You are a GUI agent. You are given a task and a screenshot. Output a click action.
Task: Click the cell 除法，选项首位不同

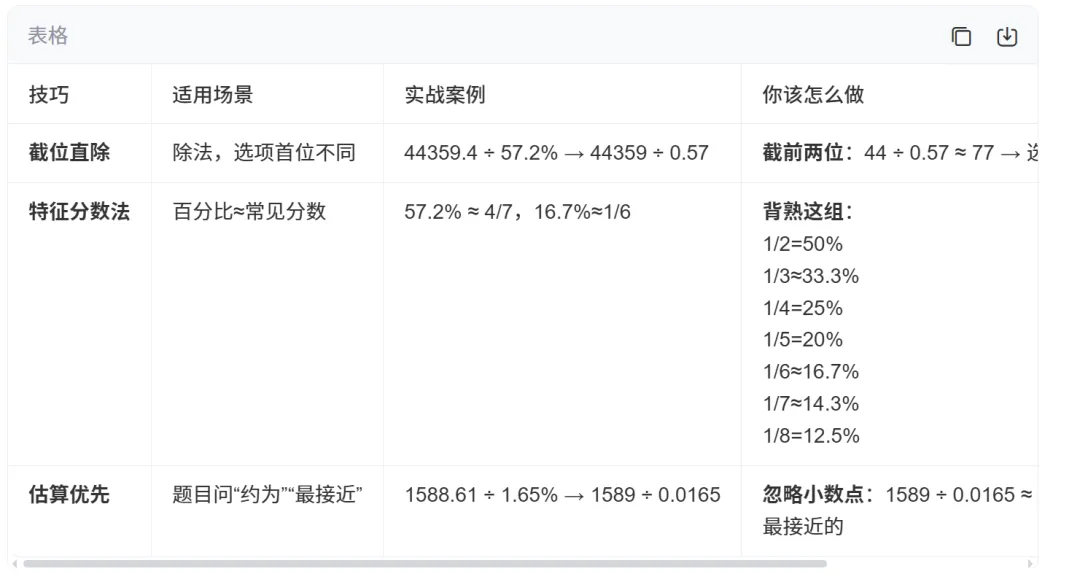coord(264,152)
